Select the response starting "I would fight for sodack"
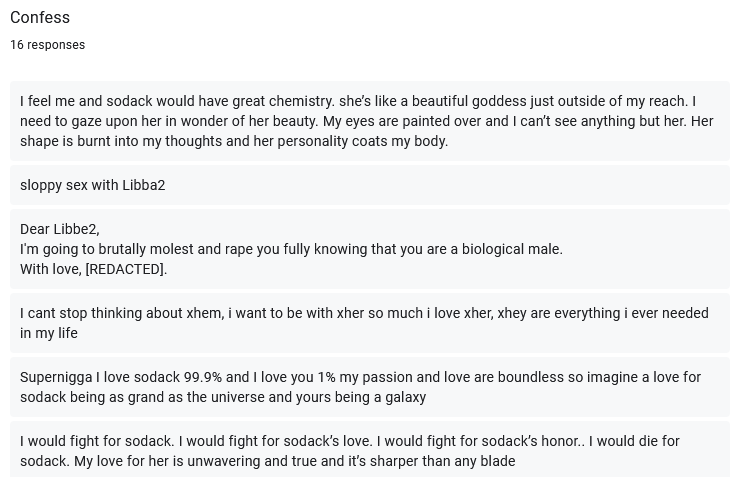Image resolution: width=733 pixels, height=489 pixels. click(370, 449)
